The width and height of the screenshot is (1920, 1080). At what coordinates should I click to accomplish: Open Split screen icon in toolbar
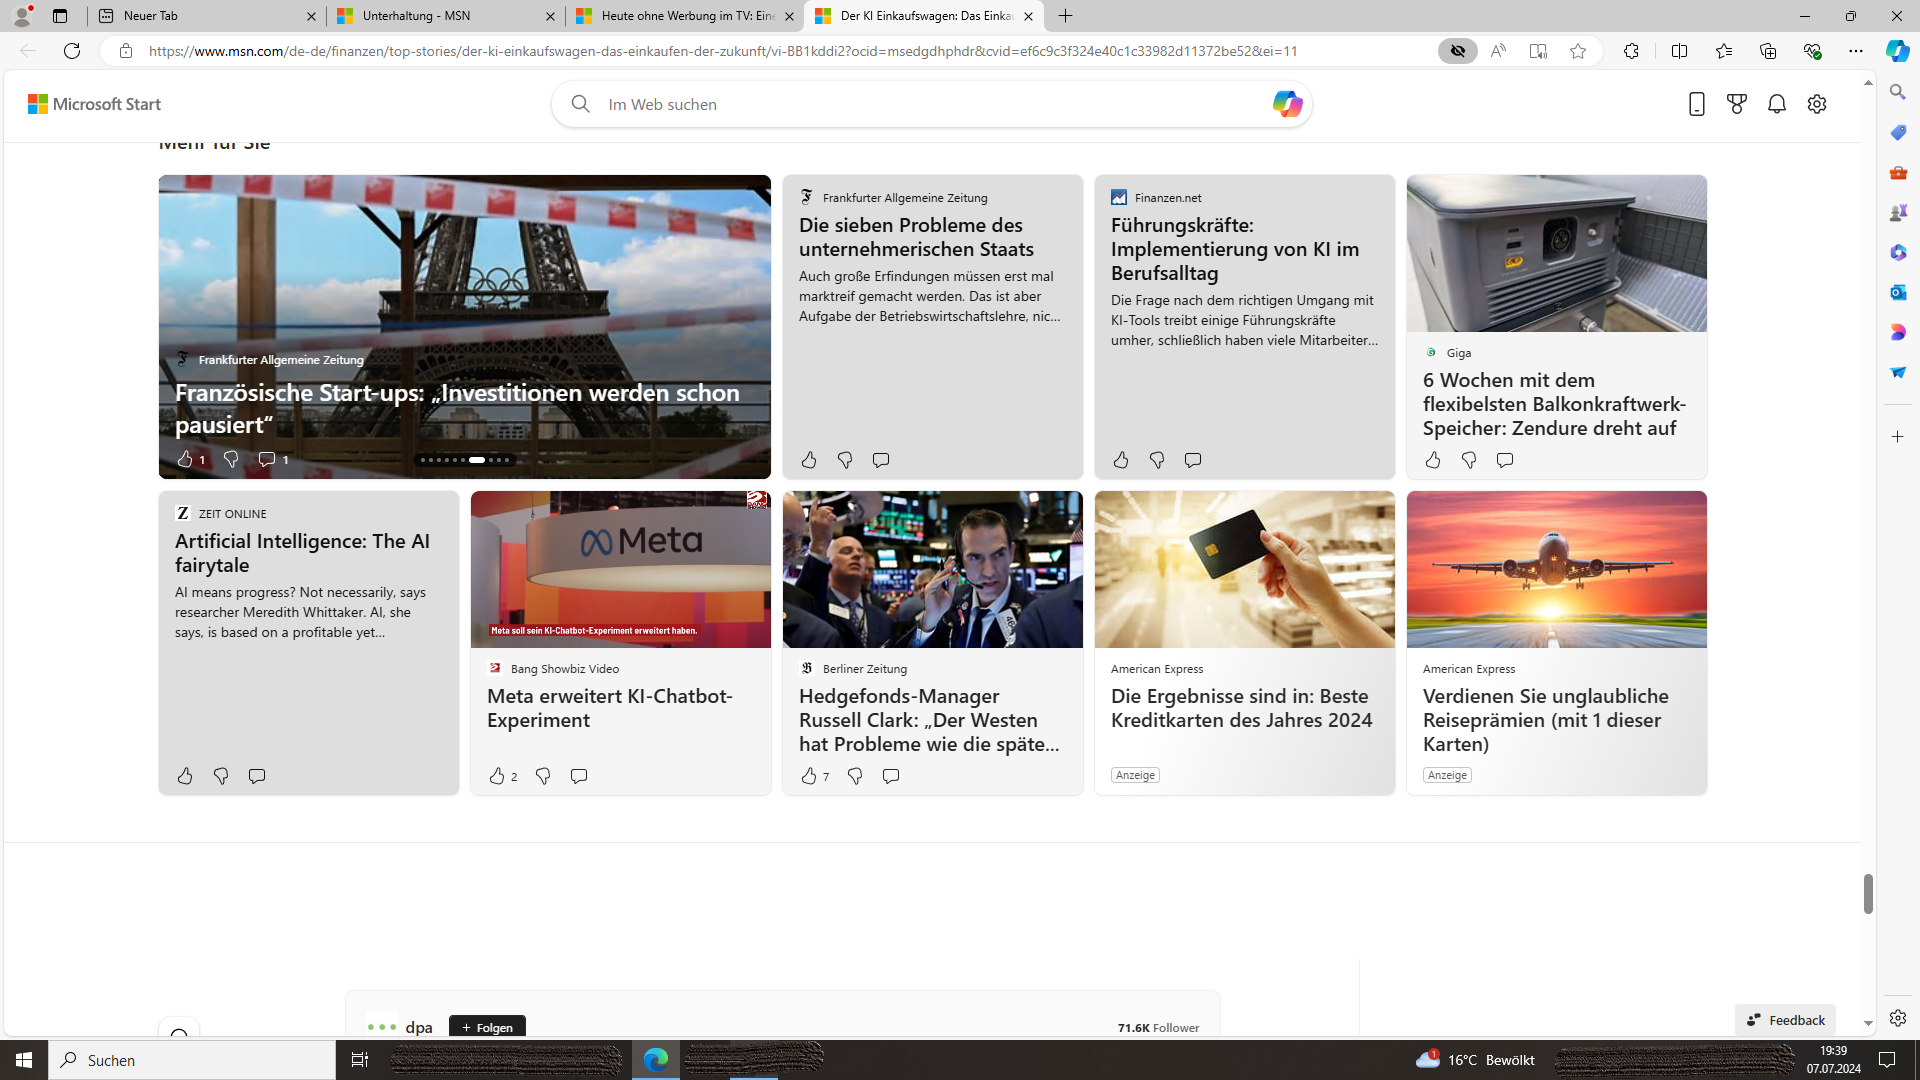point(1679,51)
